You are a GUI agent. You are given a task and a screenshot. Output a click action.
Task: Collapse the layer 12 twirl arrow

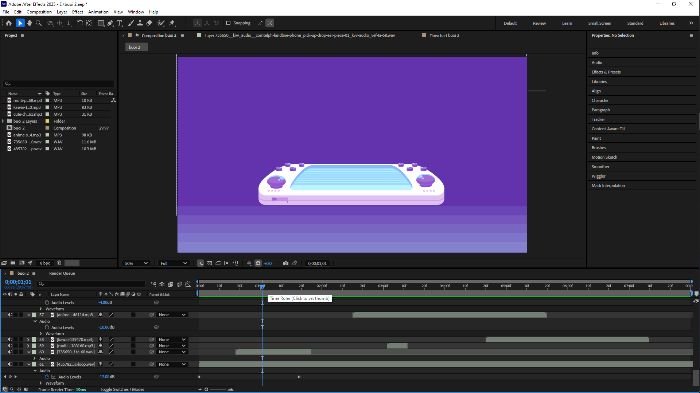coord(28,315)
